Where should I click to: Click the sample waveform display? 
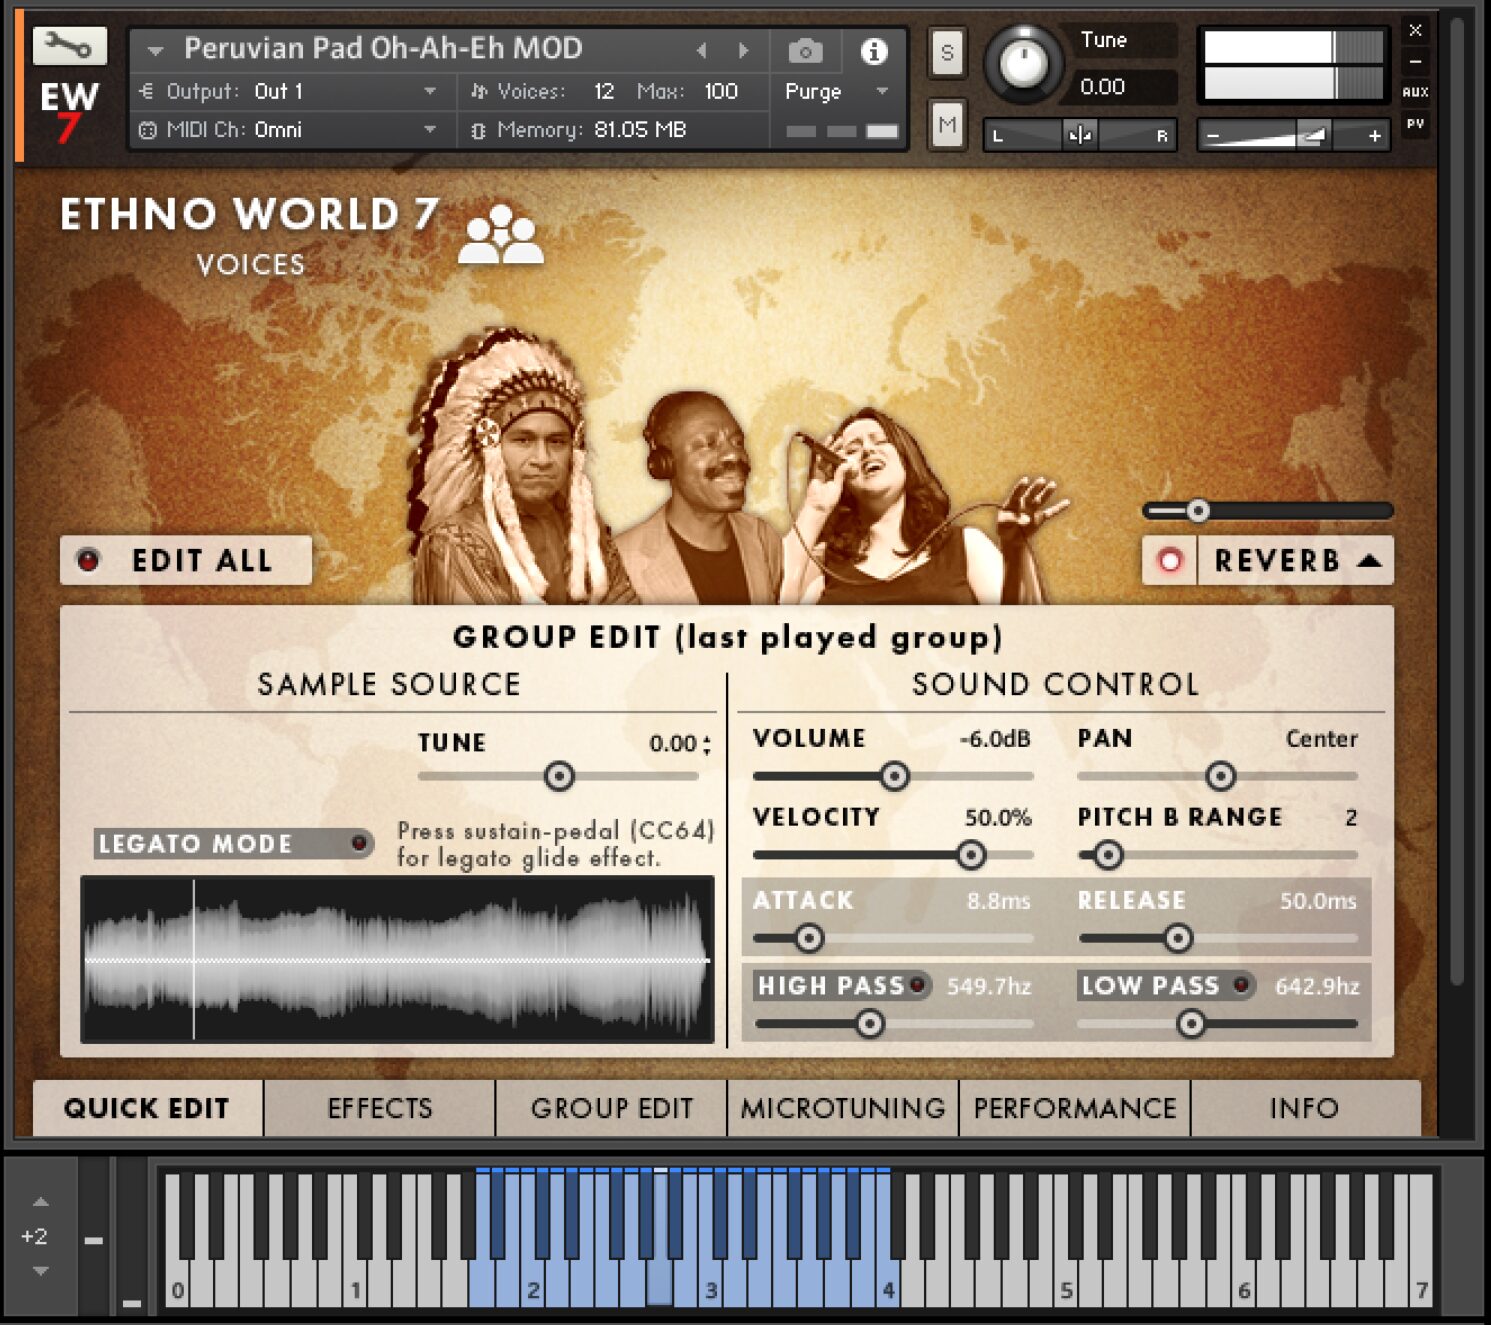click(x=397, y=960)
